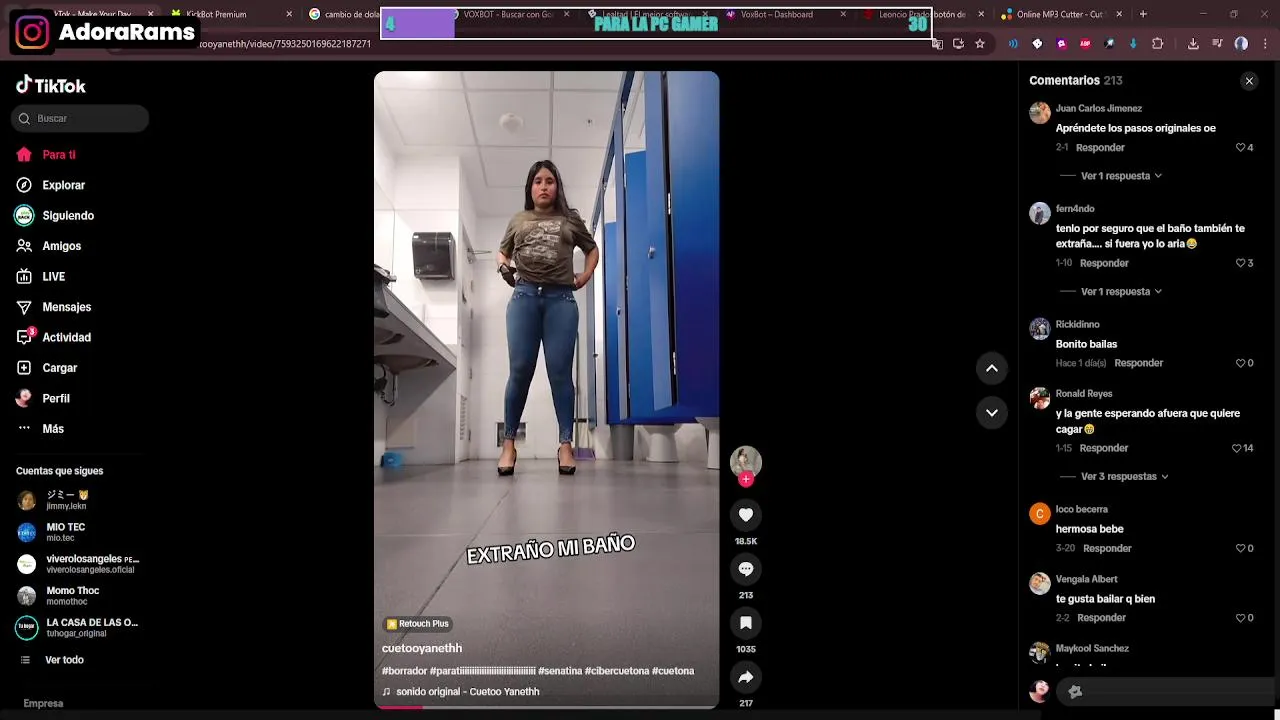Open creator avatar beside the video
This screenshot has height=720, width=1280.
(746, 461)
